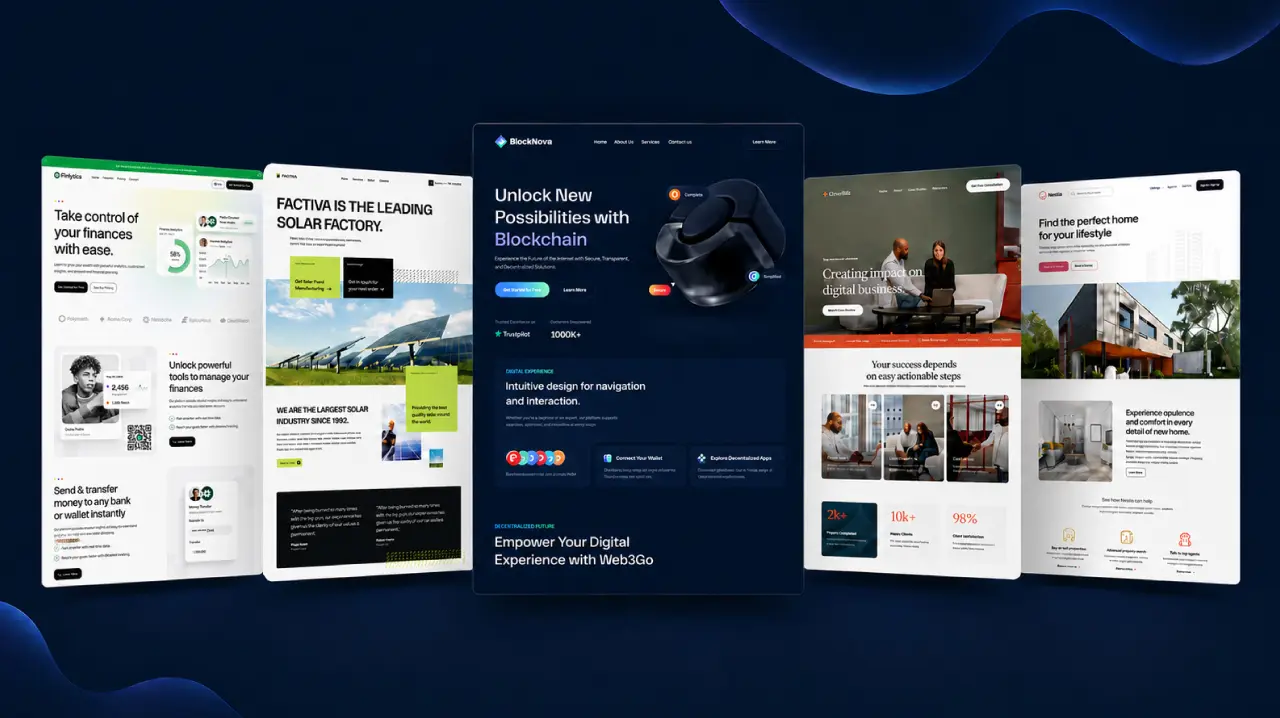
Task: Click the Trustpilot star logo
Action: click(499, 334)
